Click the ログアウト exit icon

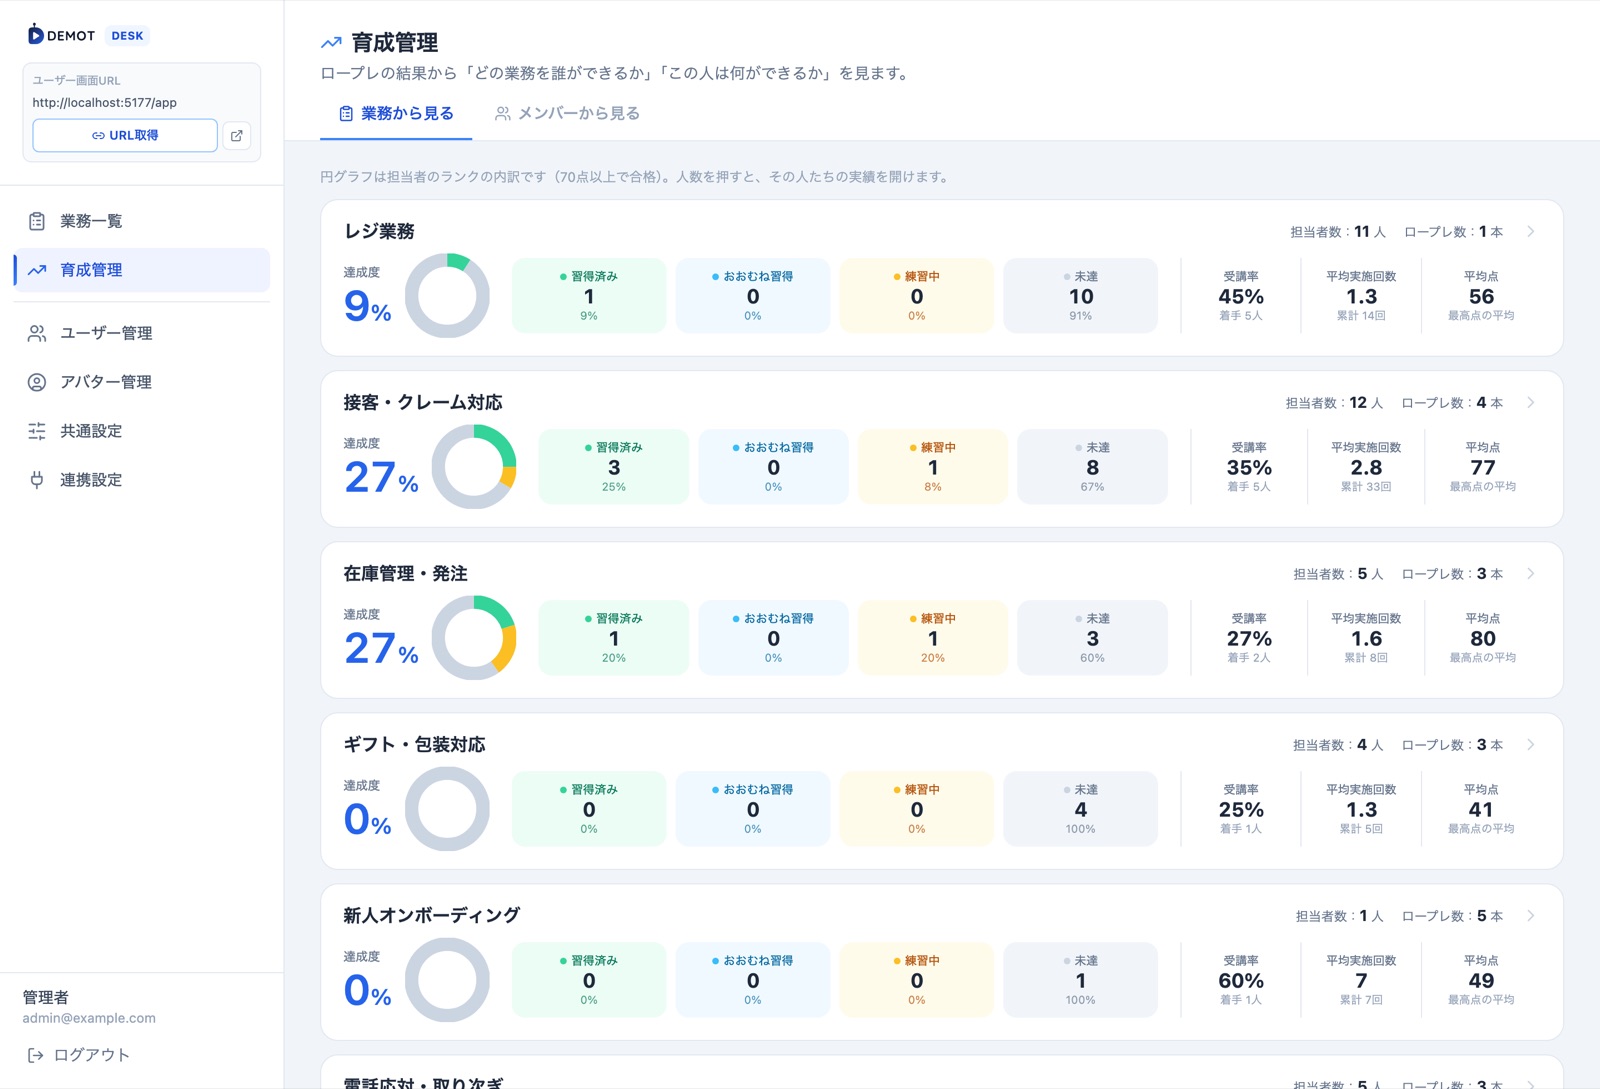coord(35,1055)
